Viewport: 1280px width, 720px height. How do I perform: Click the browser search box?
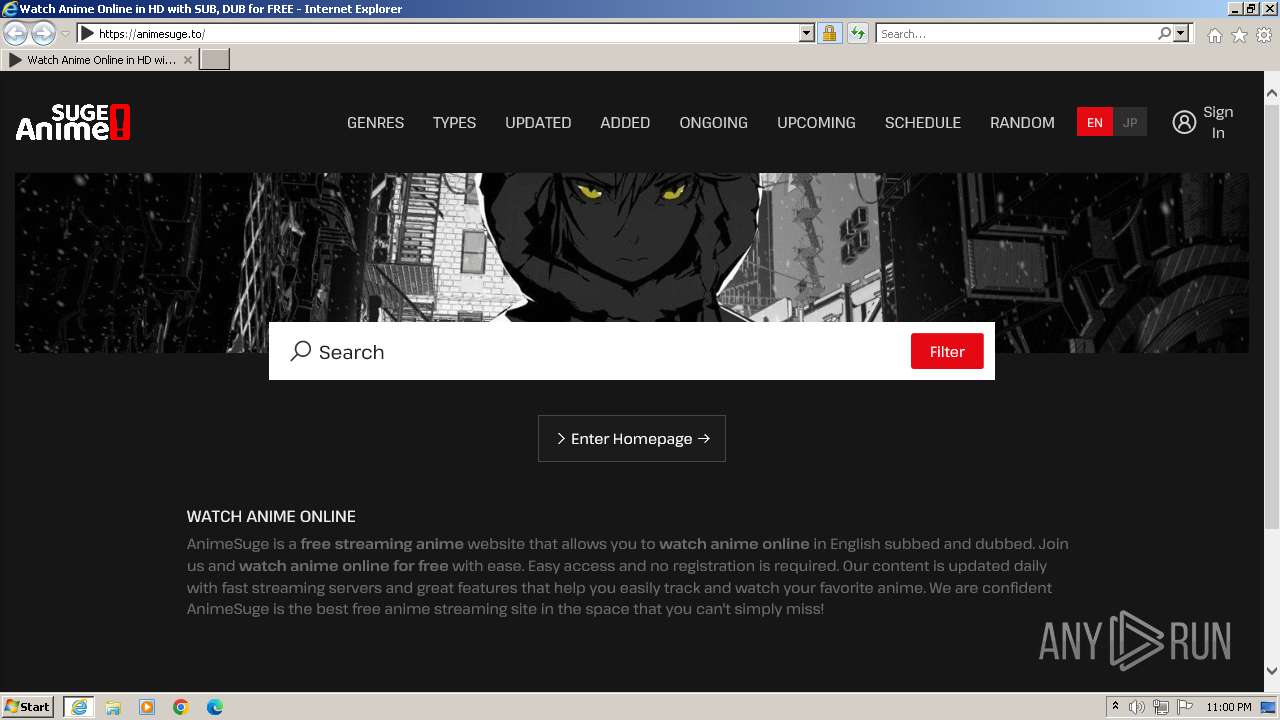pyautogui.click(x=1016, y=33)
